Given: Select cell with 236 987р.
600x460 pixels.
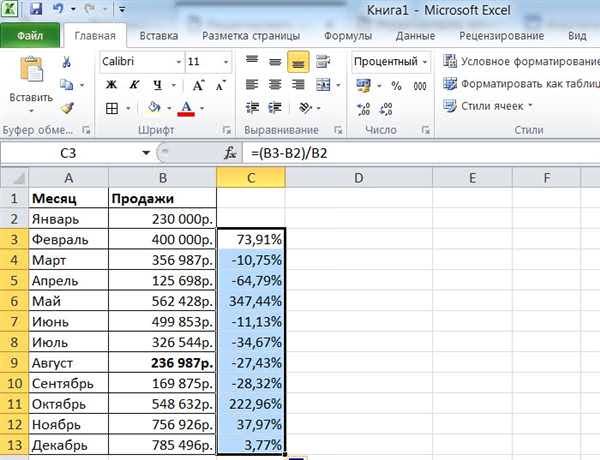Looking at the screenshot, I should tap(162, 362).
